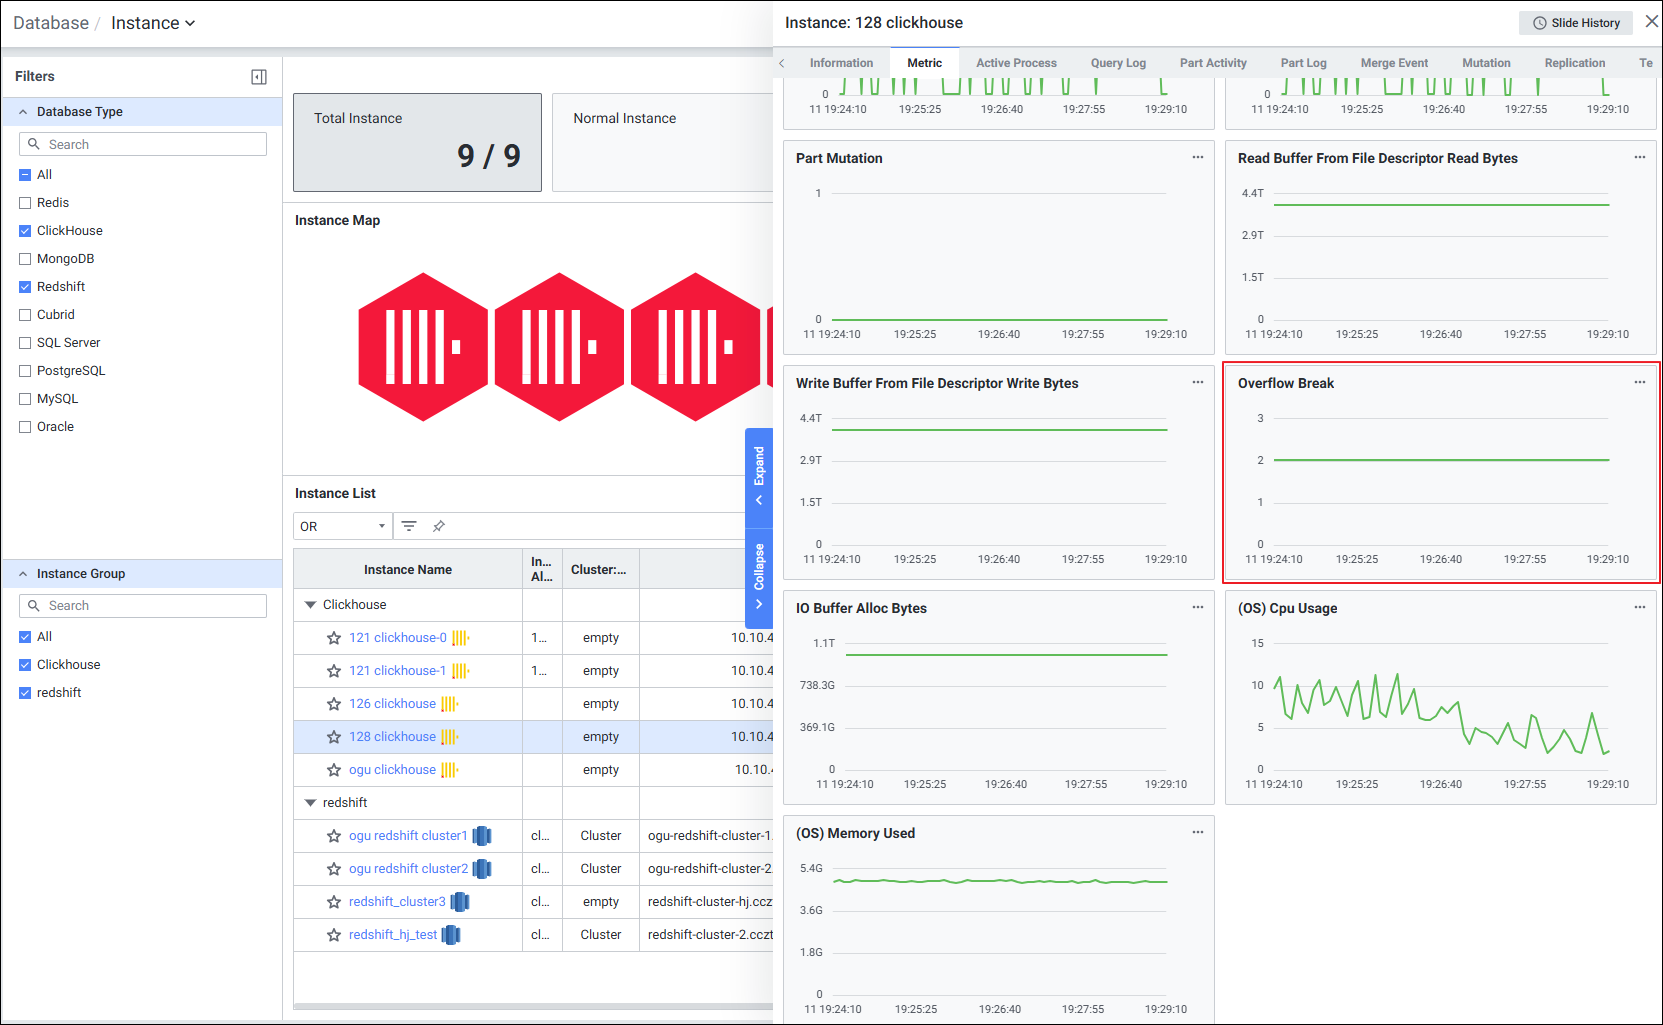Star the ogu redshift cluster1 instance
Image resolution: width=1663 pixels, height=1025 pixels.
click(334, 836)
